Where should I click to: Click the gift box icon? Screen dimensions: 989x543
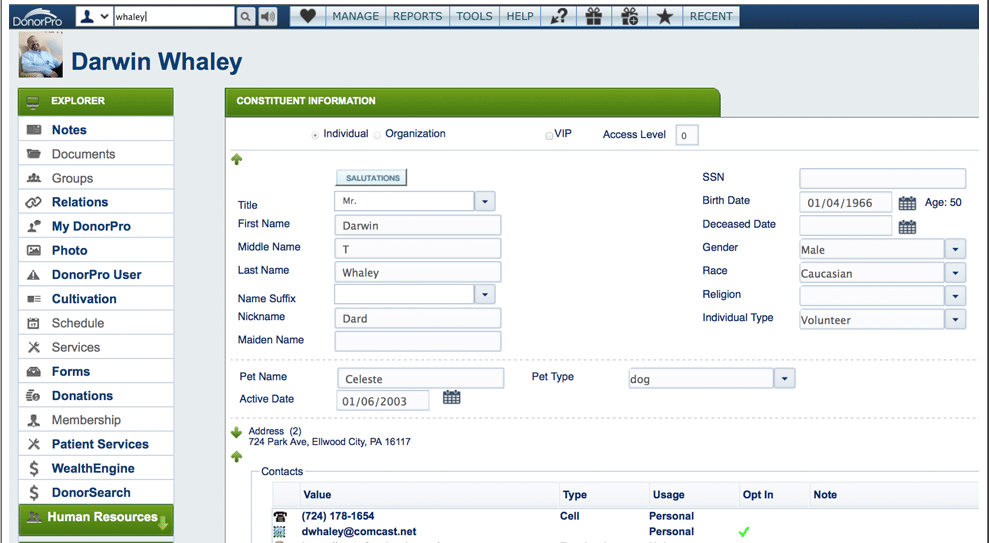point(594,16)
